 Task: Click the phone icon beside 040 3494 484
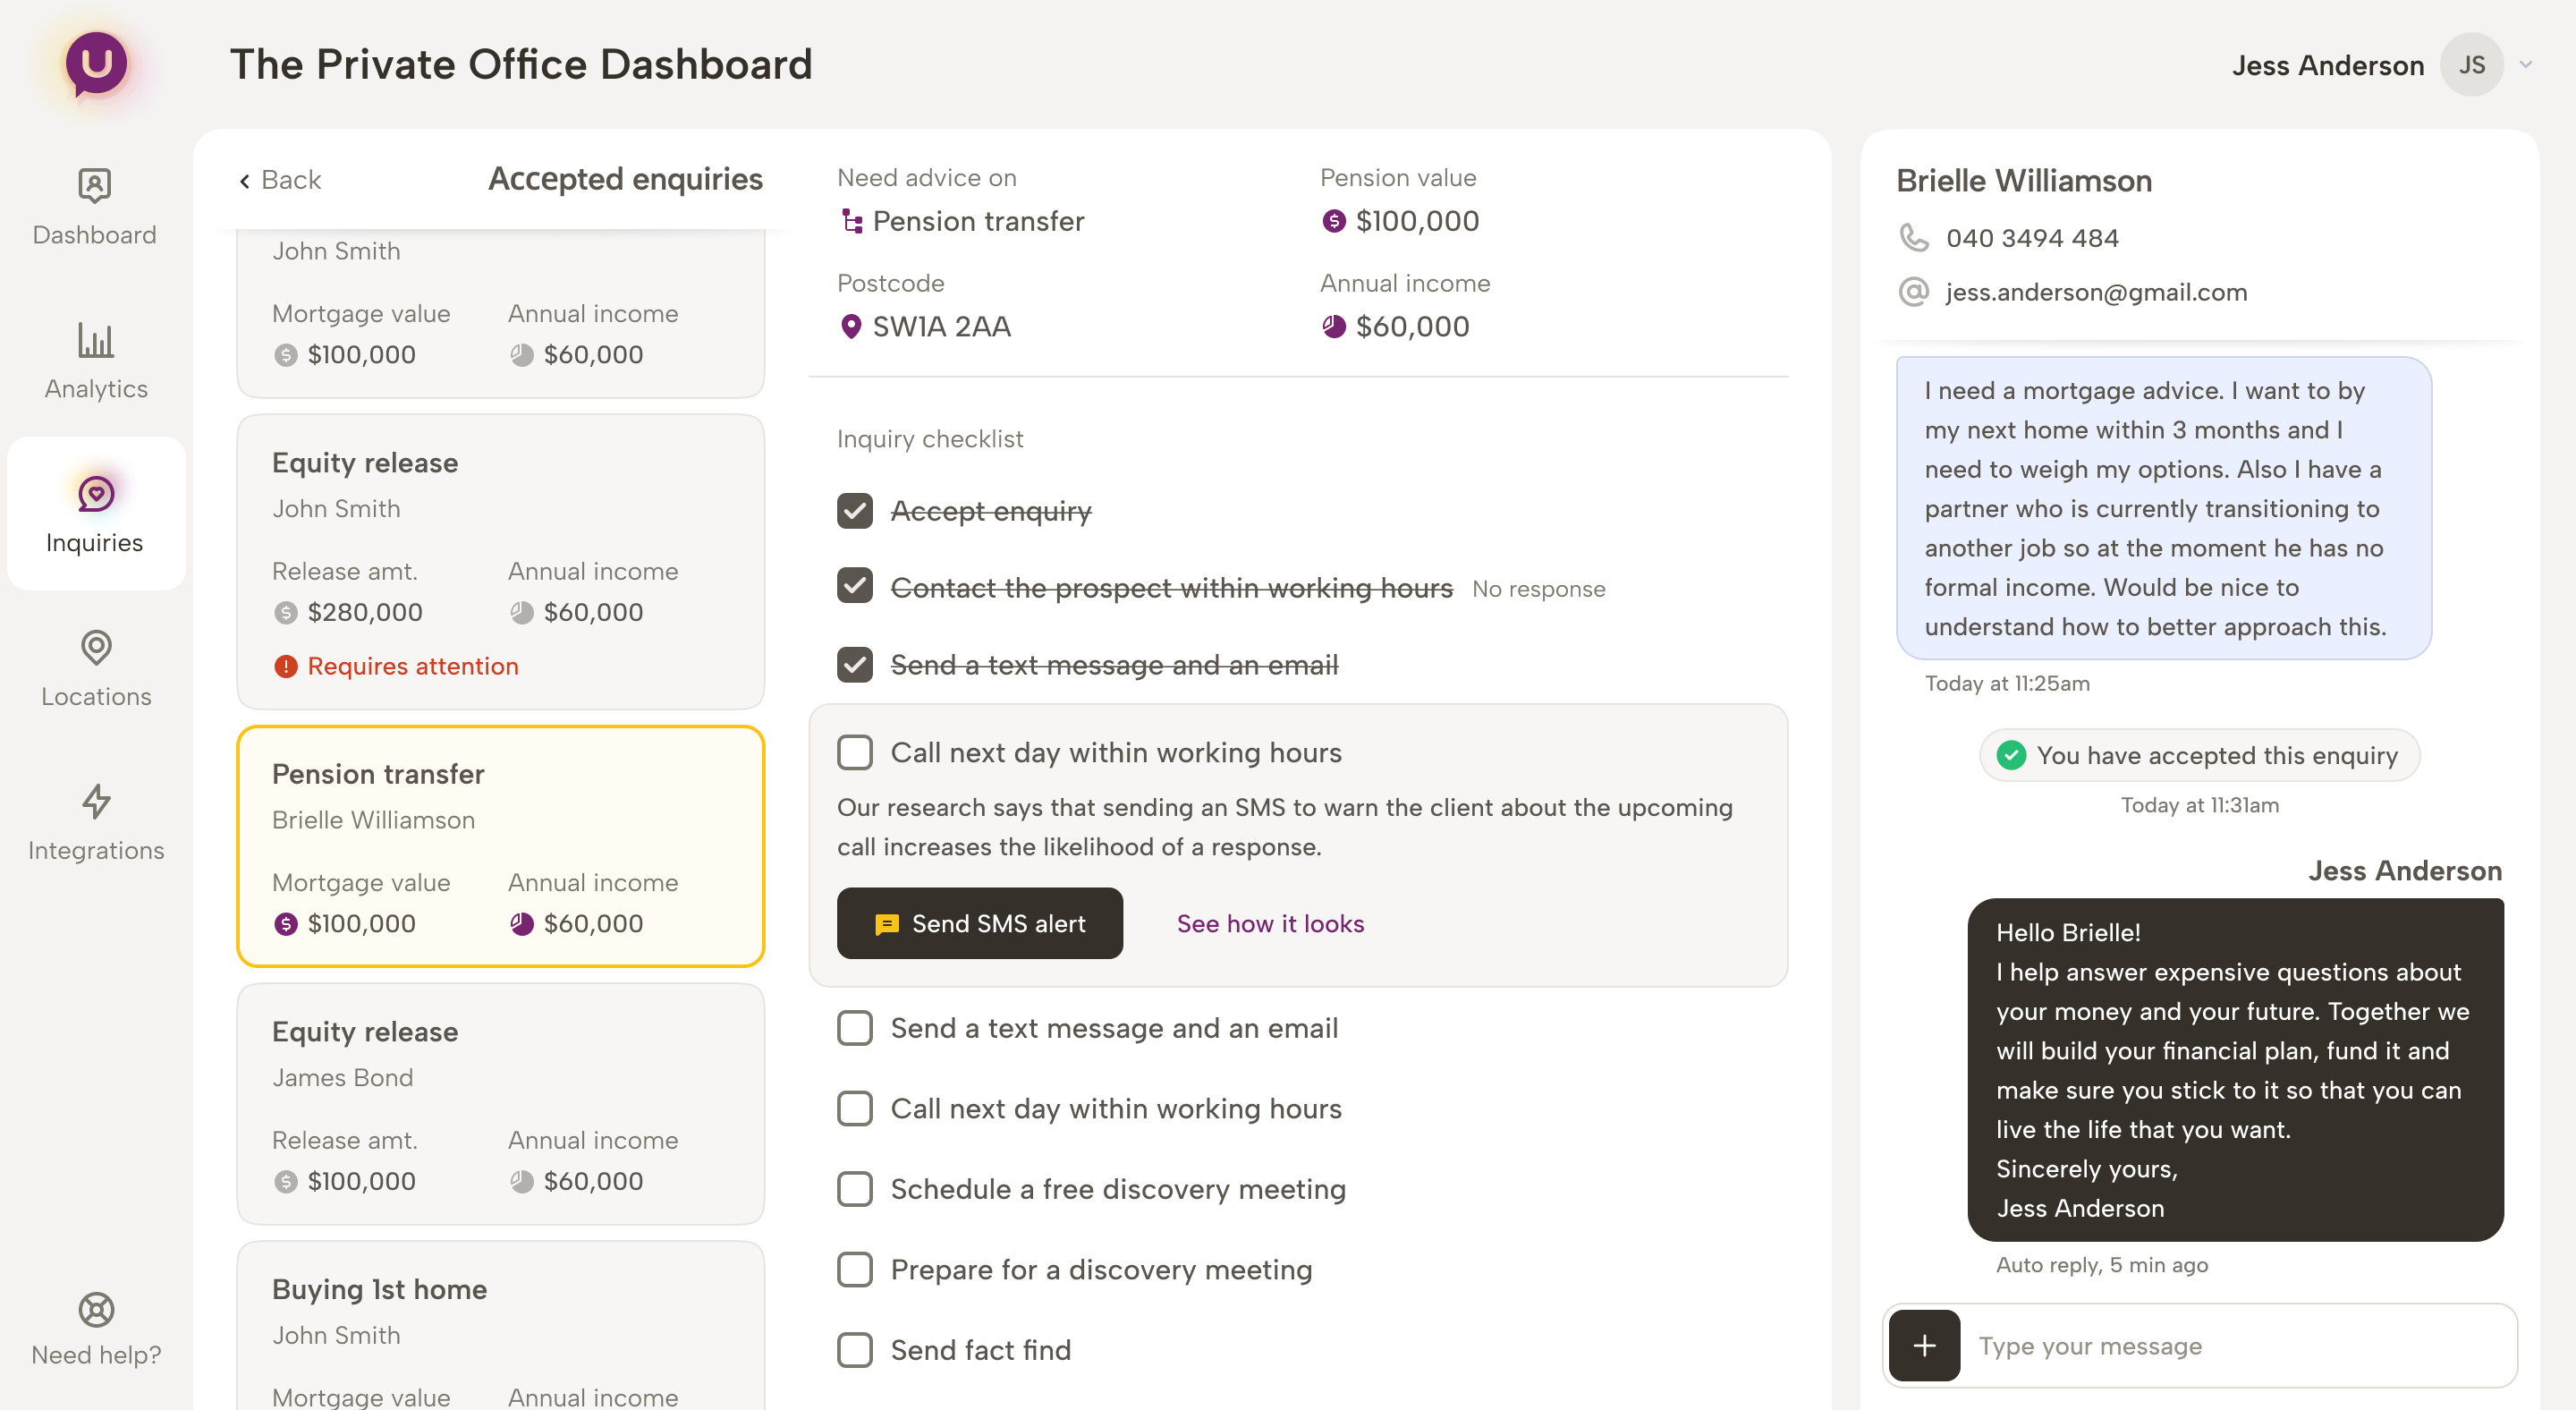(1913, 238)
